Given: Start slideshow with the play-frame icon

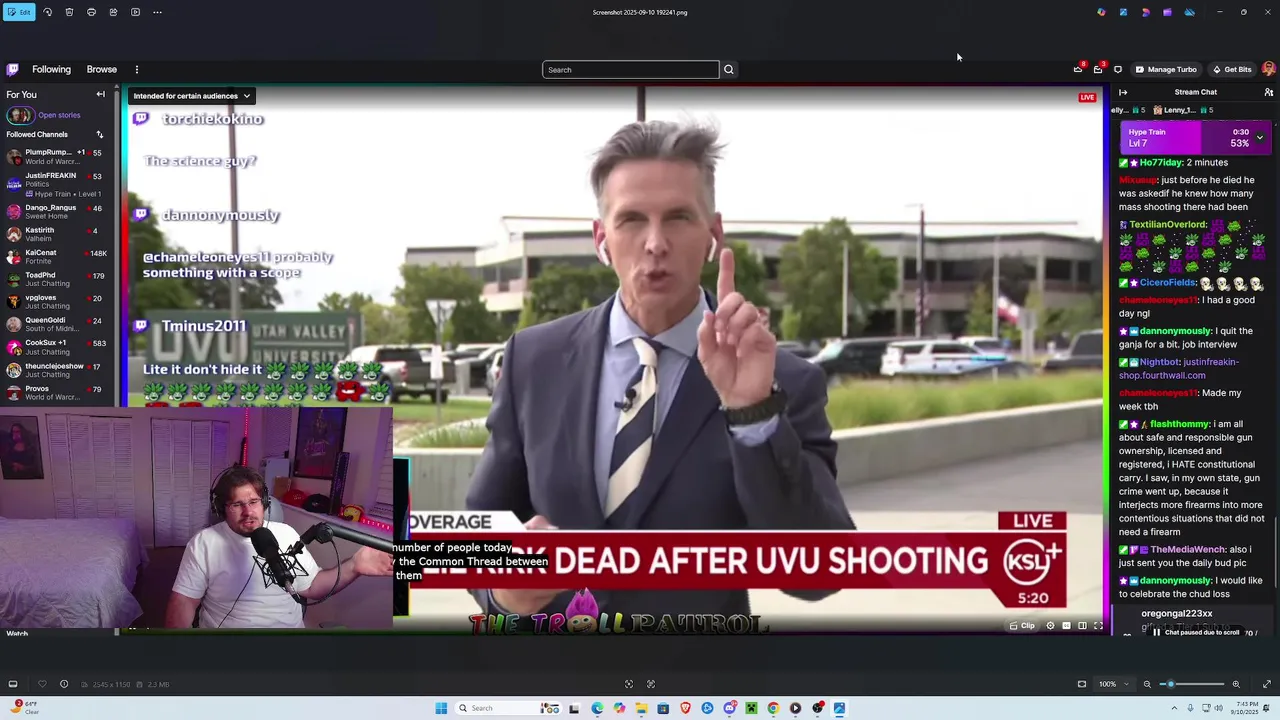Looking at the screenshot, I should click(x=135, y=12).
